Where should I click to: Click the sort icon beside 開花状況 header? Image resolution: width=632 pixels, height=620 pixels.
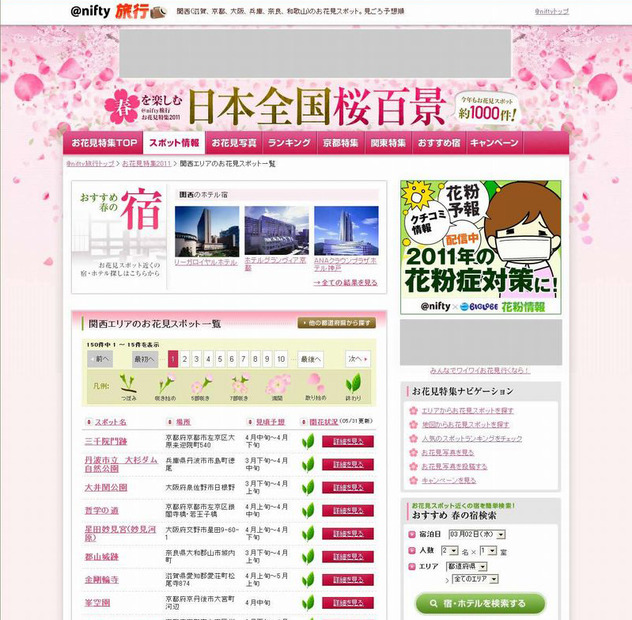tap(304, 422)
